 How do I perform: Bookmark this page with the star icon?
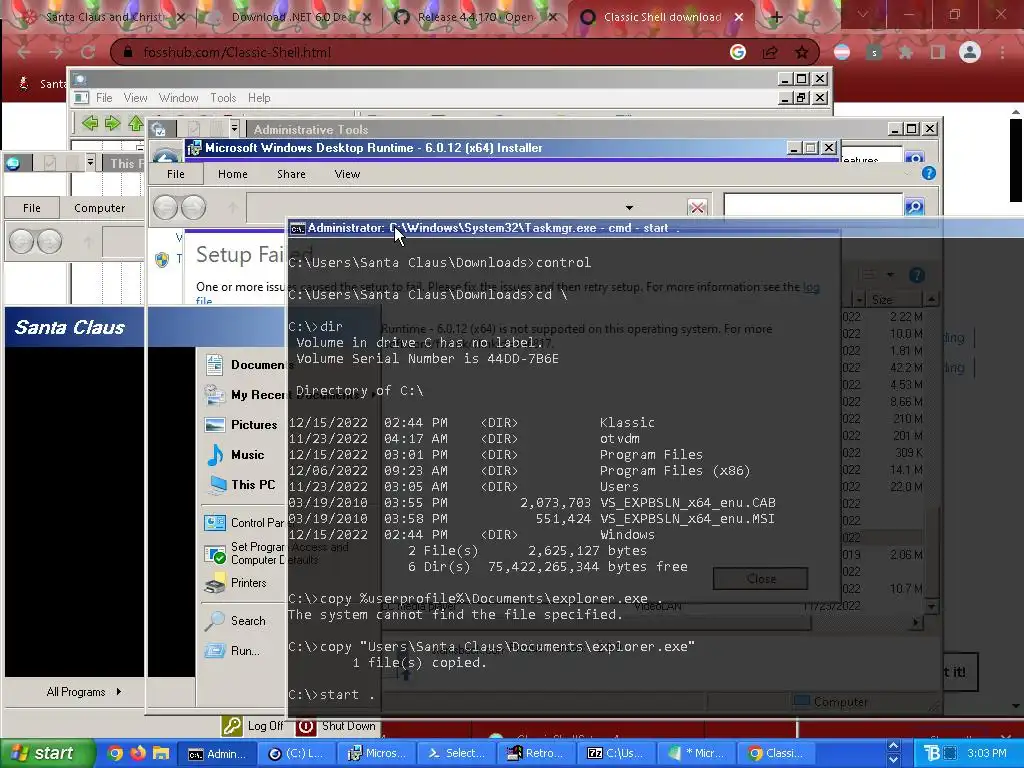click(x=801, y=52)
